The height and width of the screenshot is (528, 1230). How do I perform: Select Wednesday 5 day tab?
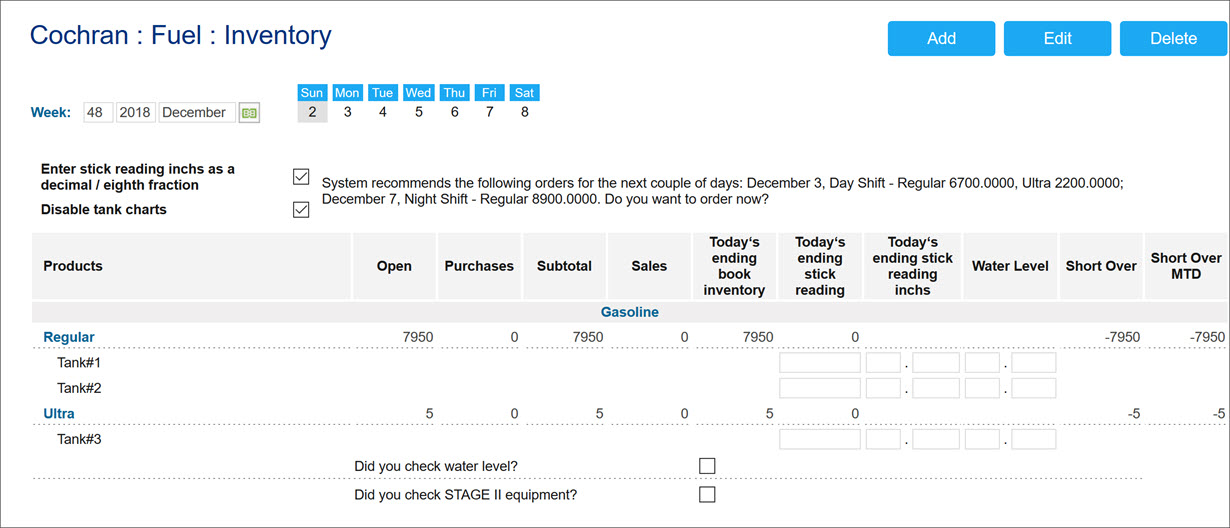[418, 112]
